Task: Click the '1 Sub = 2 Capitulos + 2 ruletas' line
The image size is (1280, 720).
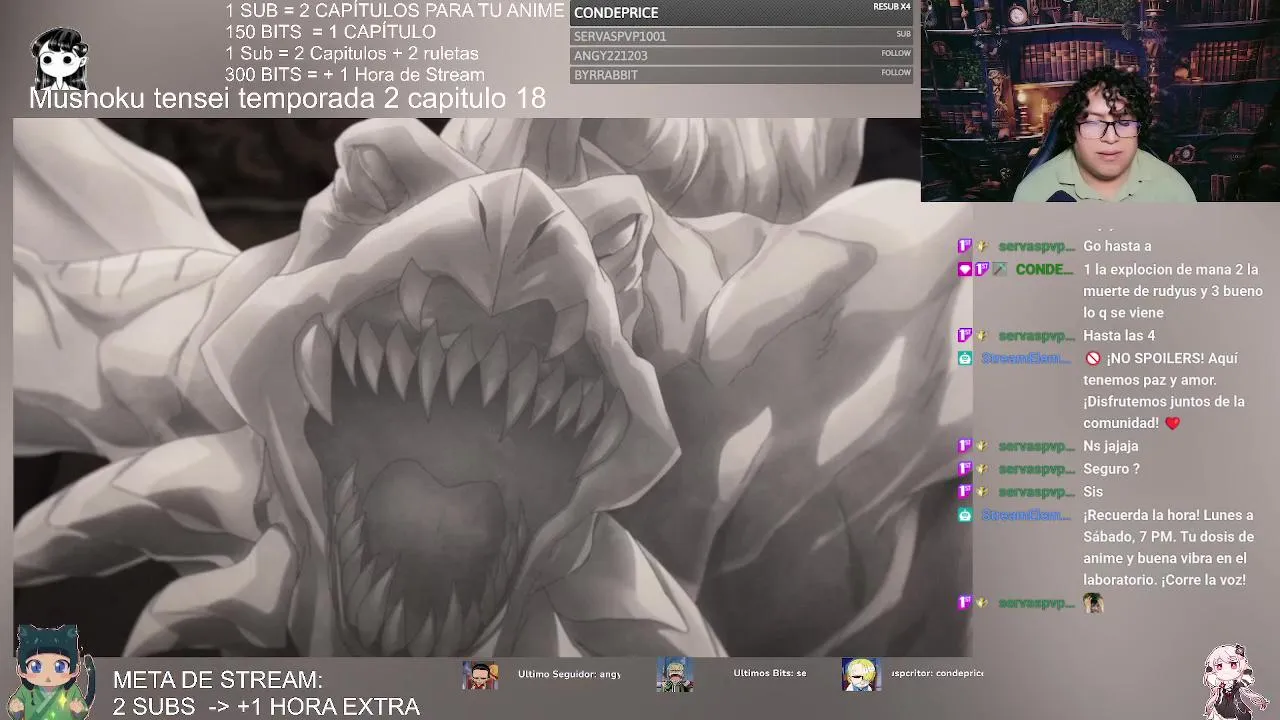Action: [x=352, y=54]
